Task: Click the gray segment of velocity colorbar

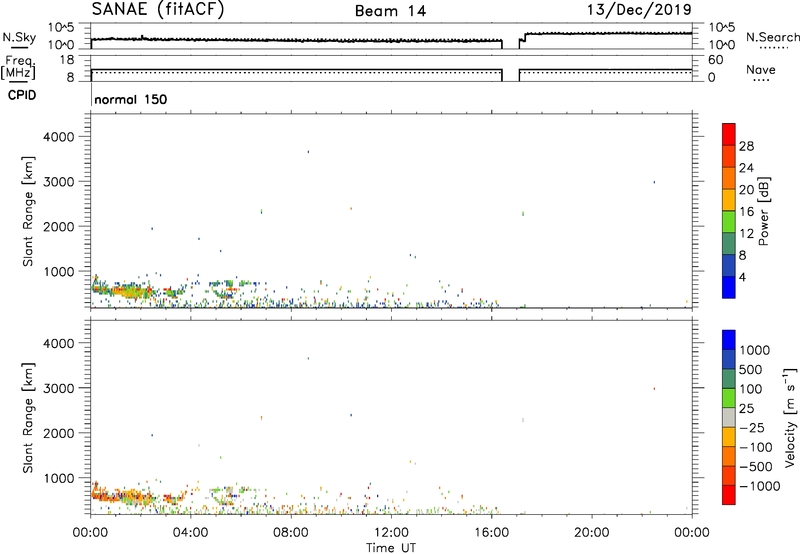Action: 729,418
